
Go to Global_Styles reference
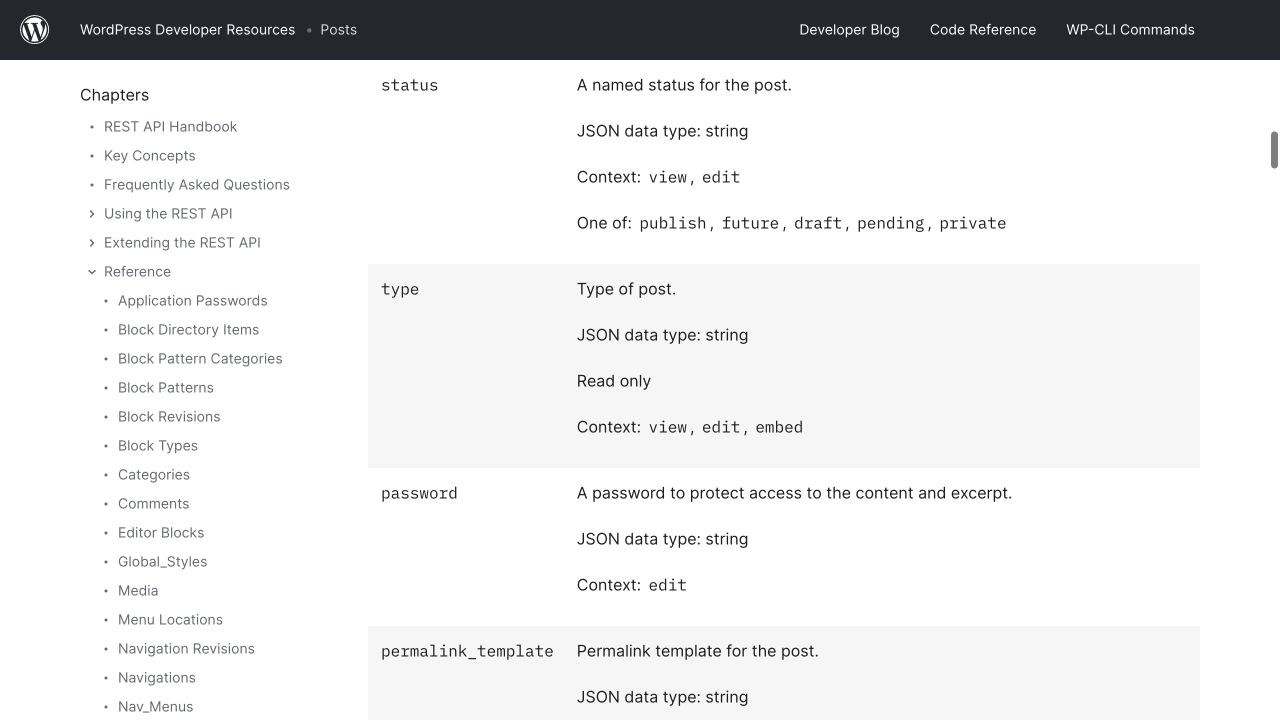tap(162, 562)
